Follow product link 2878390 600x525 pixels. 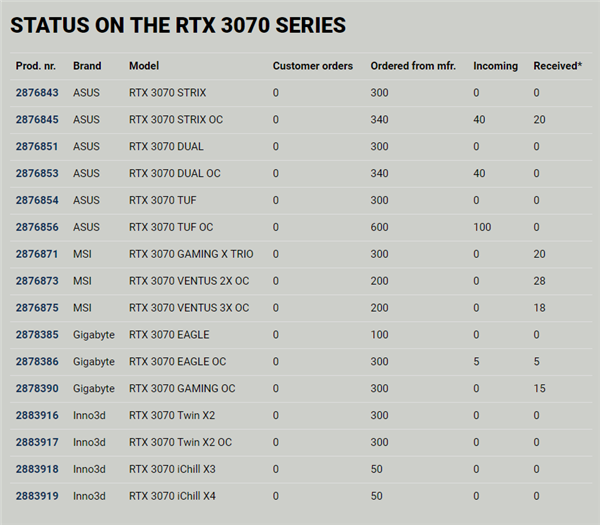pyautogui.click(x=36, y=388)
